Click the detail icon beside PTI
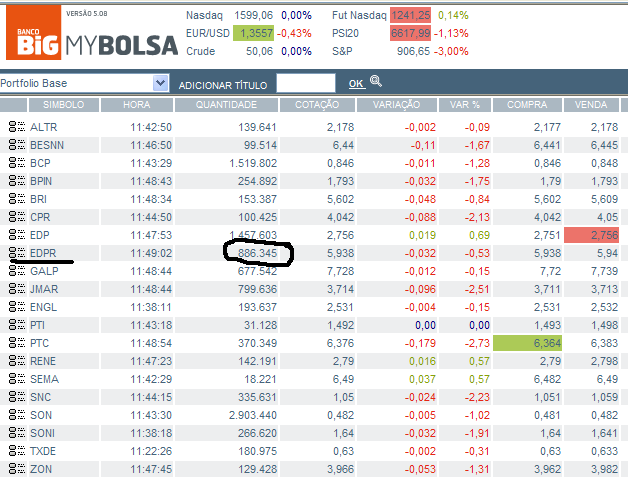The width and height of the screenshot is (628, 485). (x=17, y=325)
